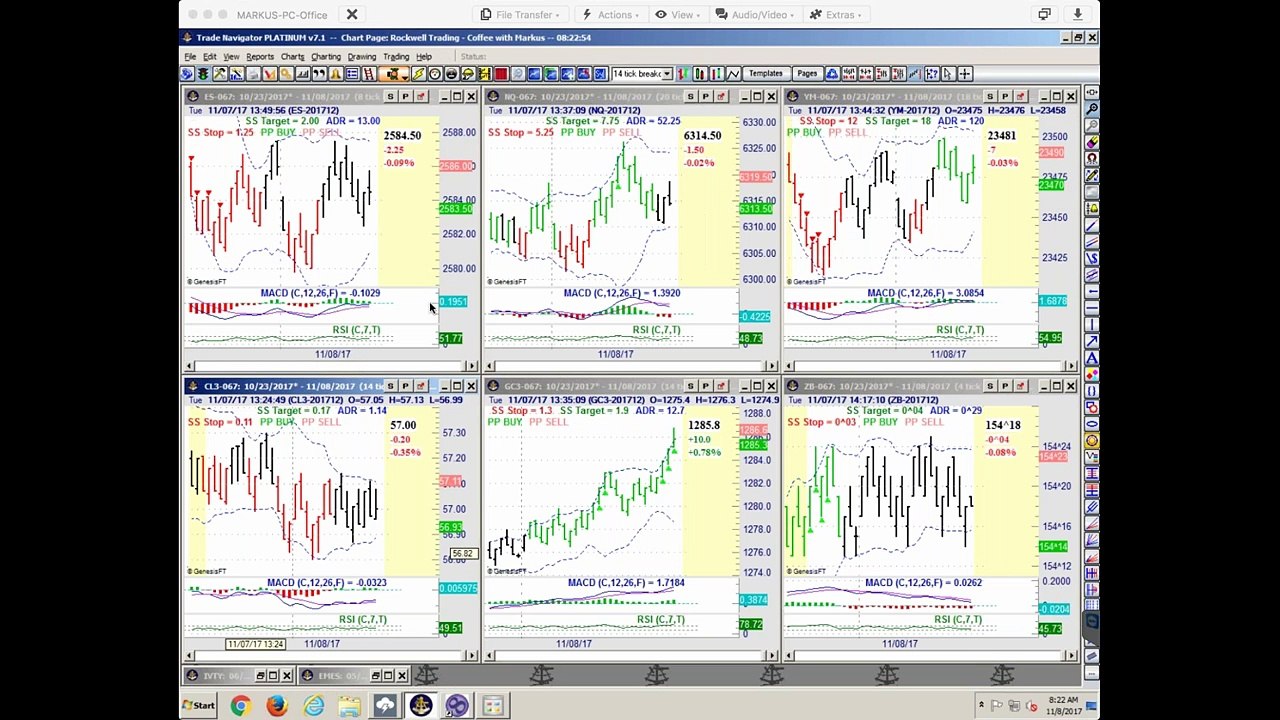Click the remote session monitor switch icon
This screenshot has height=720, width=1280.
[1044, 15]
